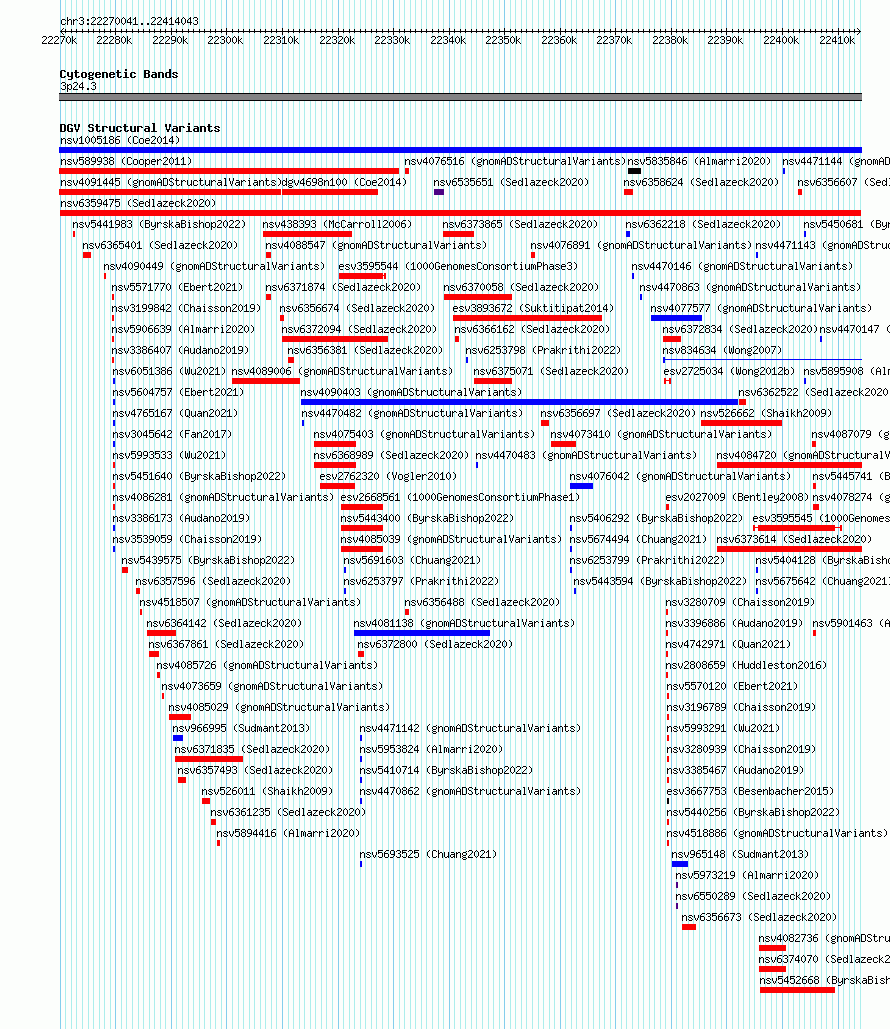Click the nsv526662 red variant bar
Image resolution: width=890 pixels, height=1029 pixels.
click(x=741, y=423)
